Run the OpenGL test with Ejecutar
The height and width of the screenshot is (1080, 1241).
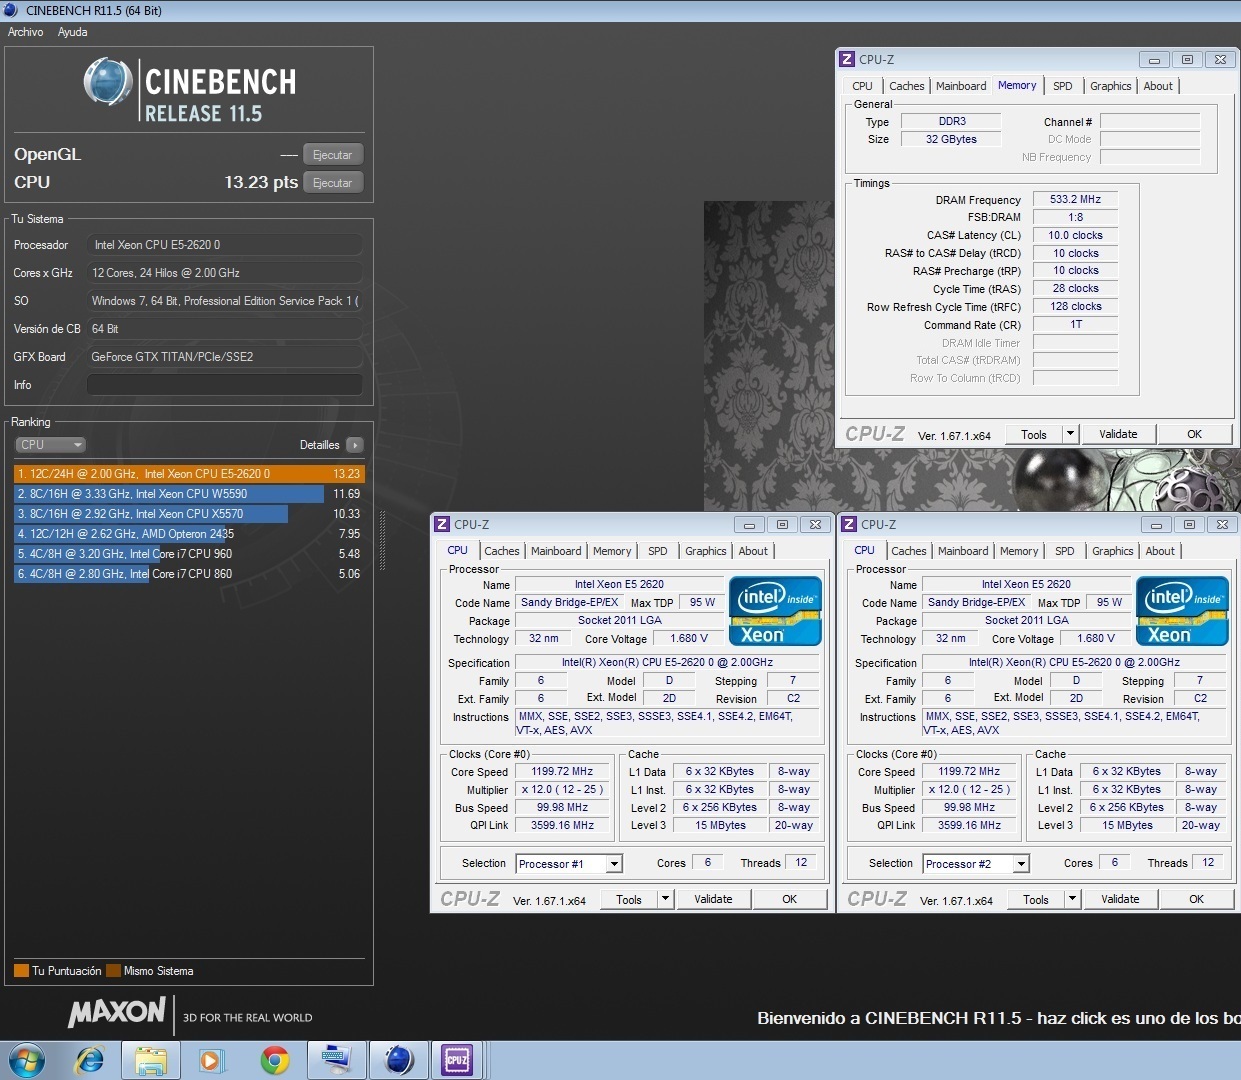coord(333,155)
